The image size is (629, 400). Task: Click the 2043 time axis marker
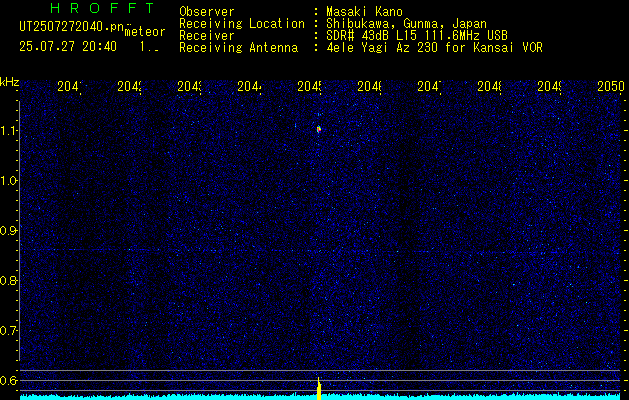coord(189,86)
